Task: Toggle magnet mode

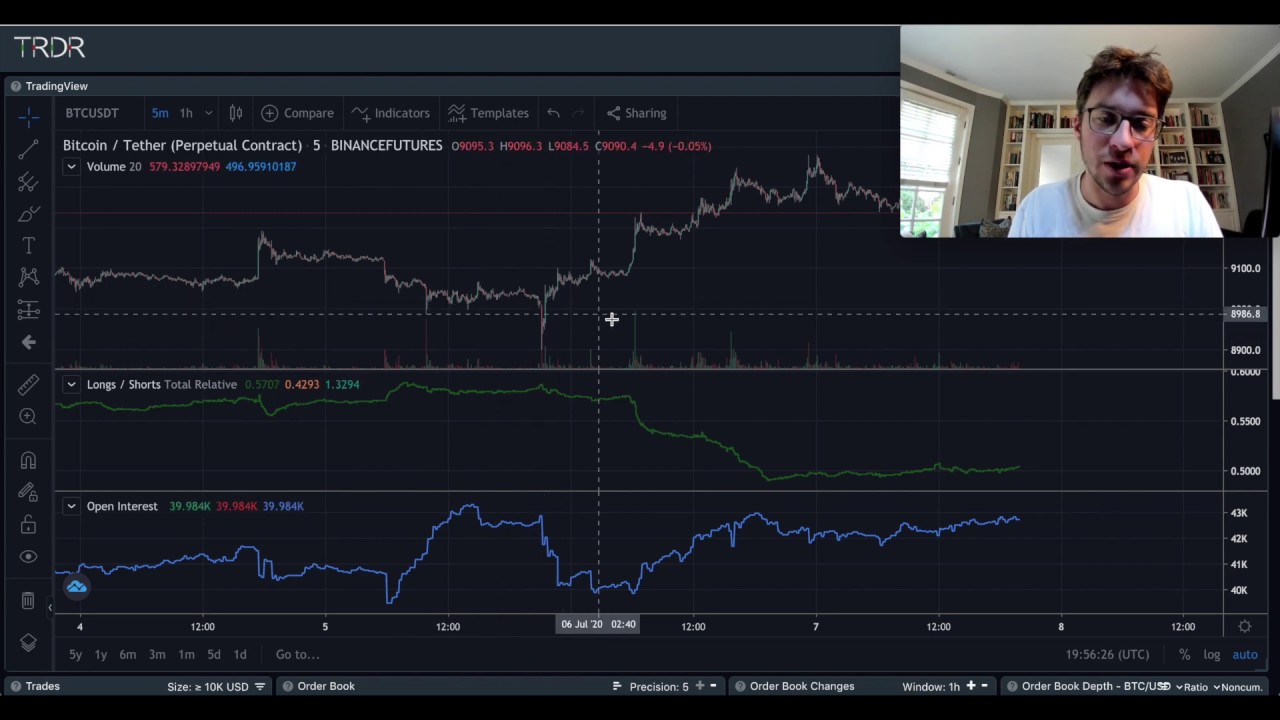Action: [28, 461]
